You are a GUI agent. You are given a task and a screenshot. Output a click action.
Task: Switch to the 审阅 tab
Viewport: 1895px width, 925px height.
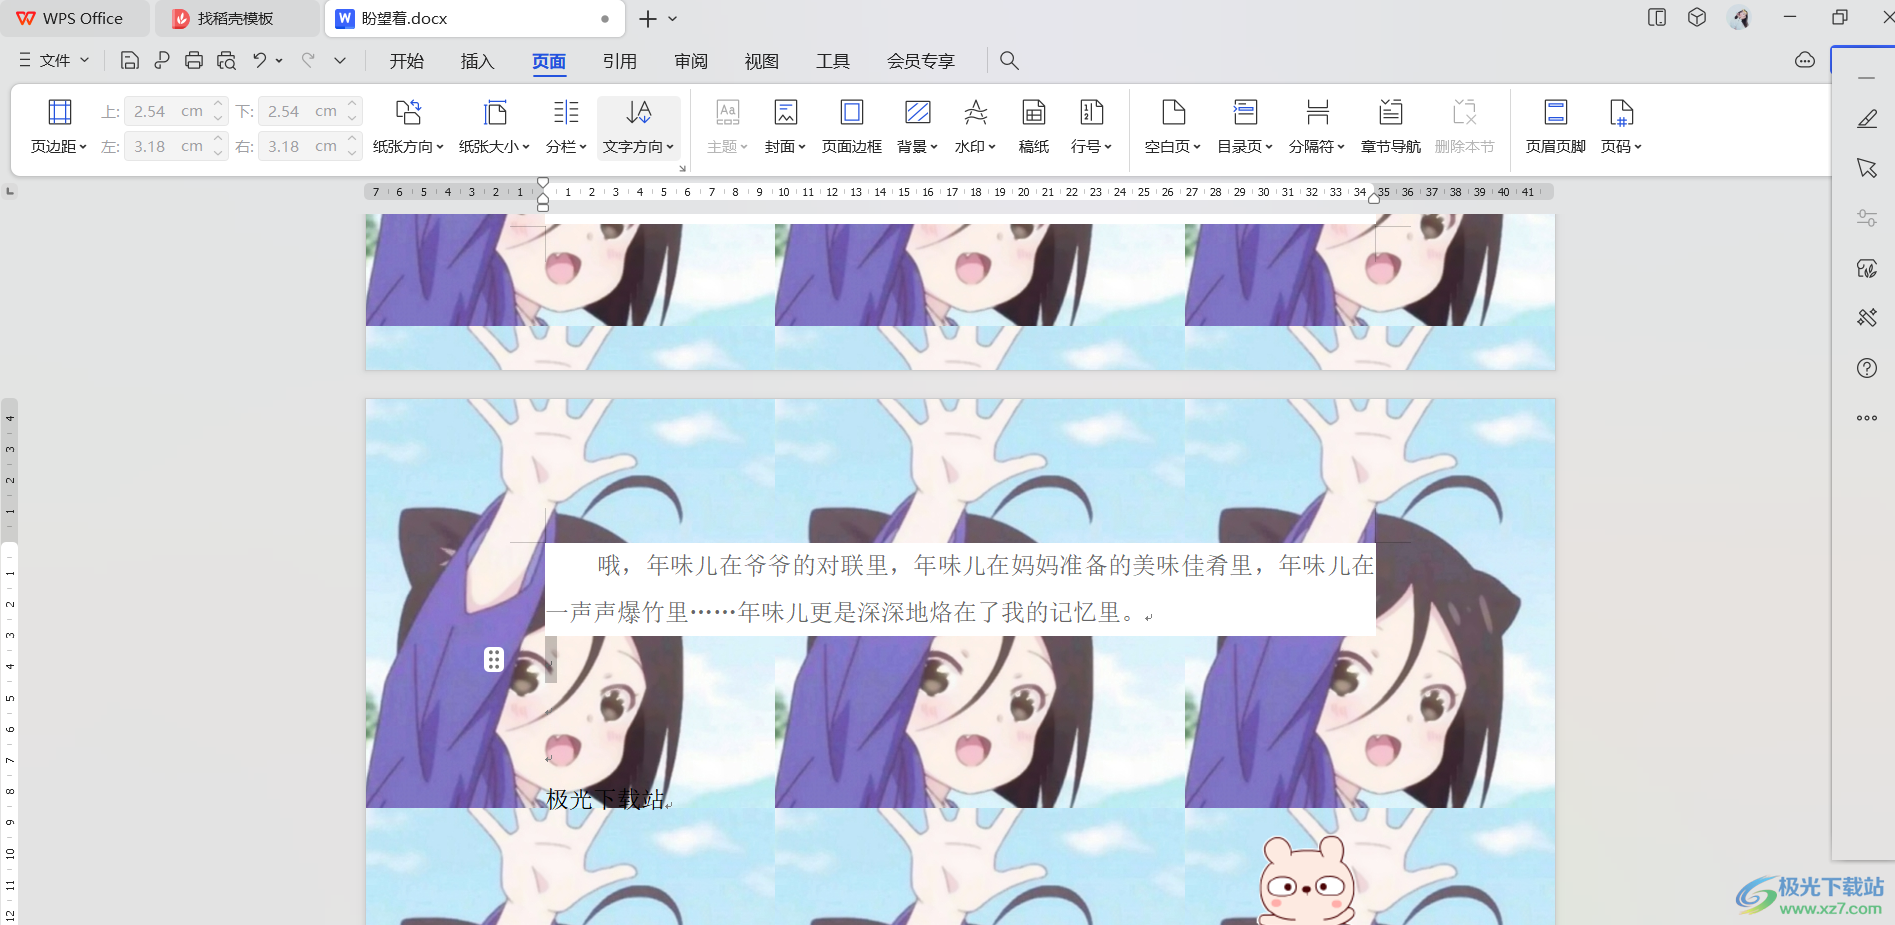pos(691,61)
